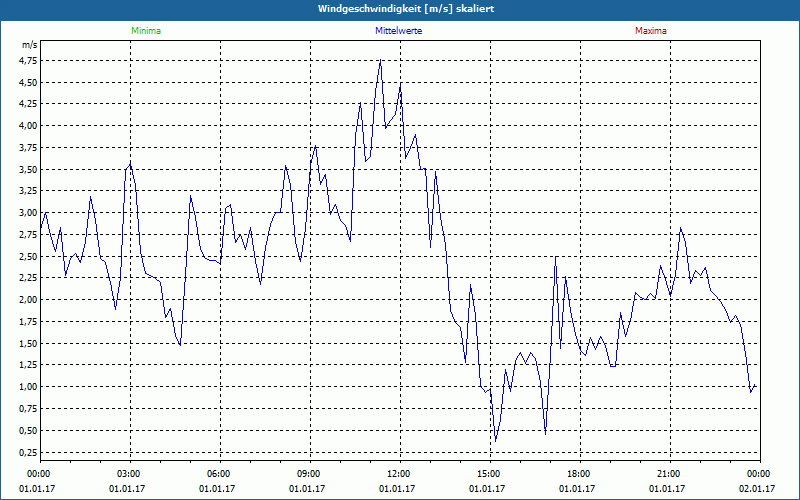Image resolution: width=800 pixels, height=500 pixels.
Task: Click the 0,75 y-axis label
Action: point(30,409)
